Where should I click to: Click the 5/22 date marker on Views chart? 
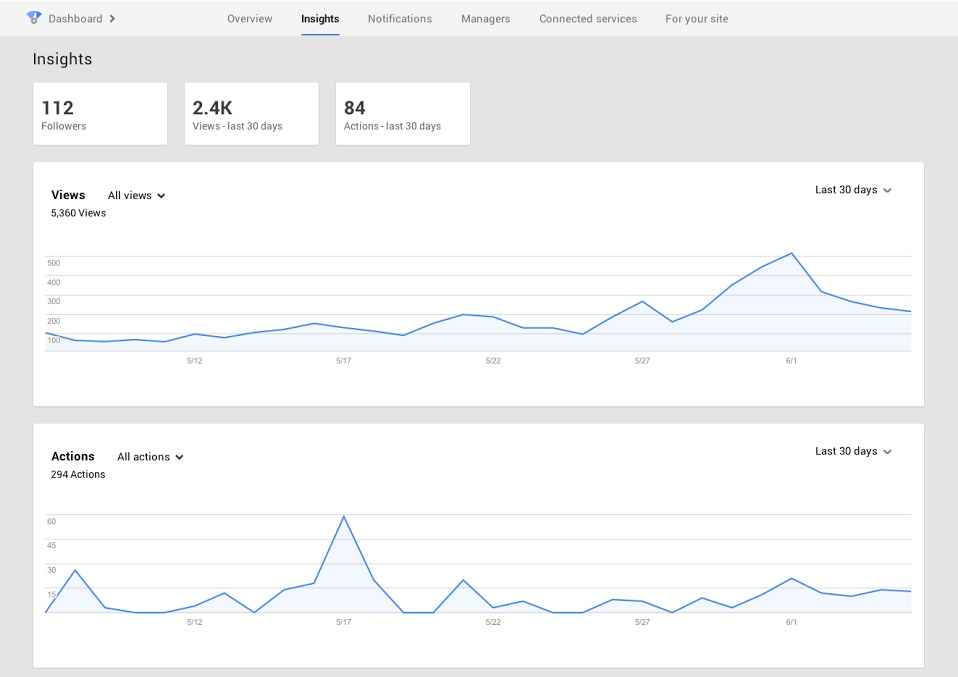click(x=492, y=360)
